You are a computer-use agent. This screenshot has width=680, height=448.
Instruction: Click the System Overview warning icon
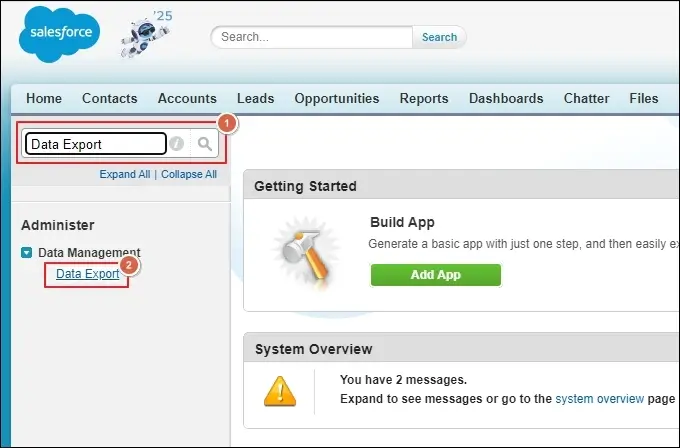tap(280, 388)
